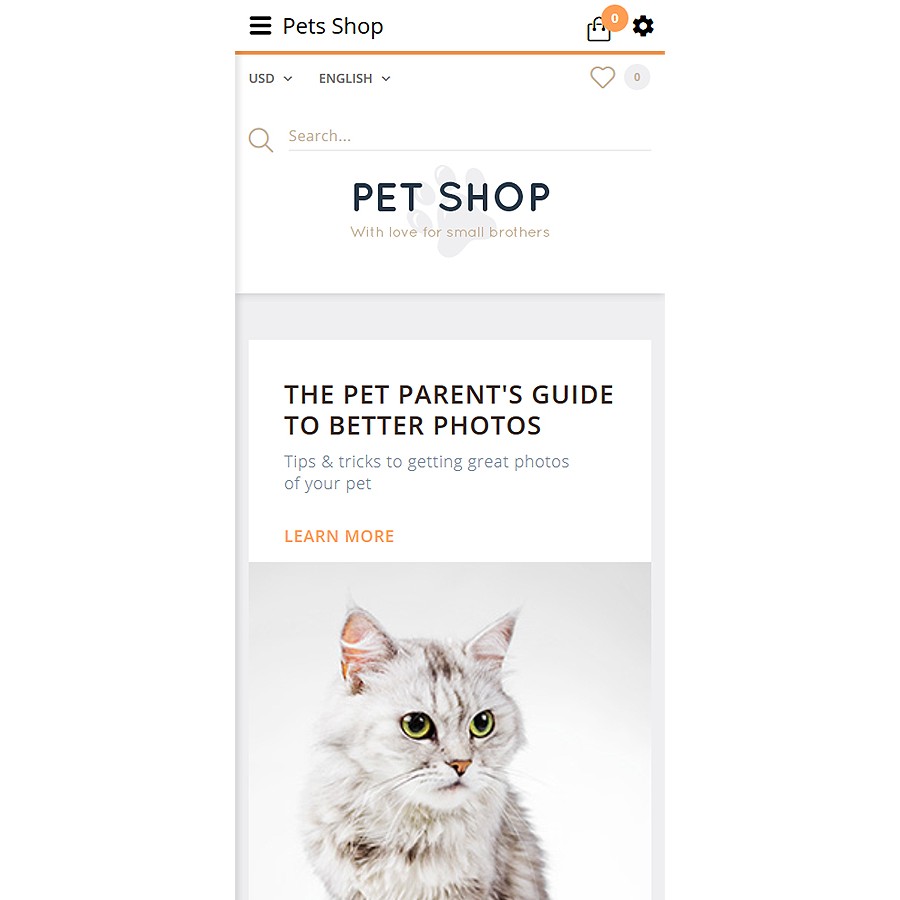900x900 pixels.
Task: Click the LEARN MORE link
Action: 339,536
